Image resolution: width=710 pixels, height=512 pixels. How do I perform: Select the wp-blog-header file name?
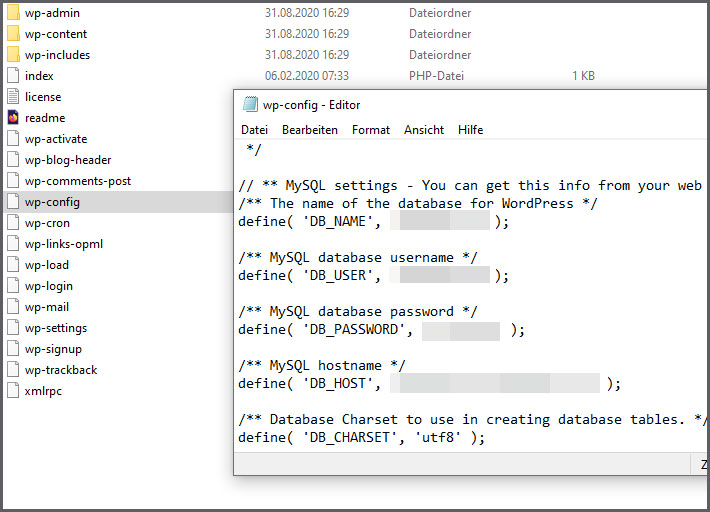pos(68,160)
